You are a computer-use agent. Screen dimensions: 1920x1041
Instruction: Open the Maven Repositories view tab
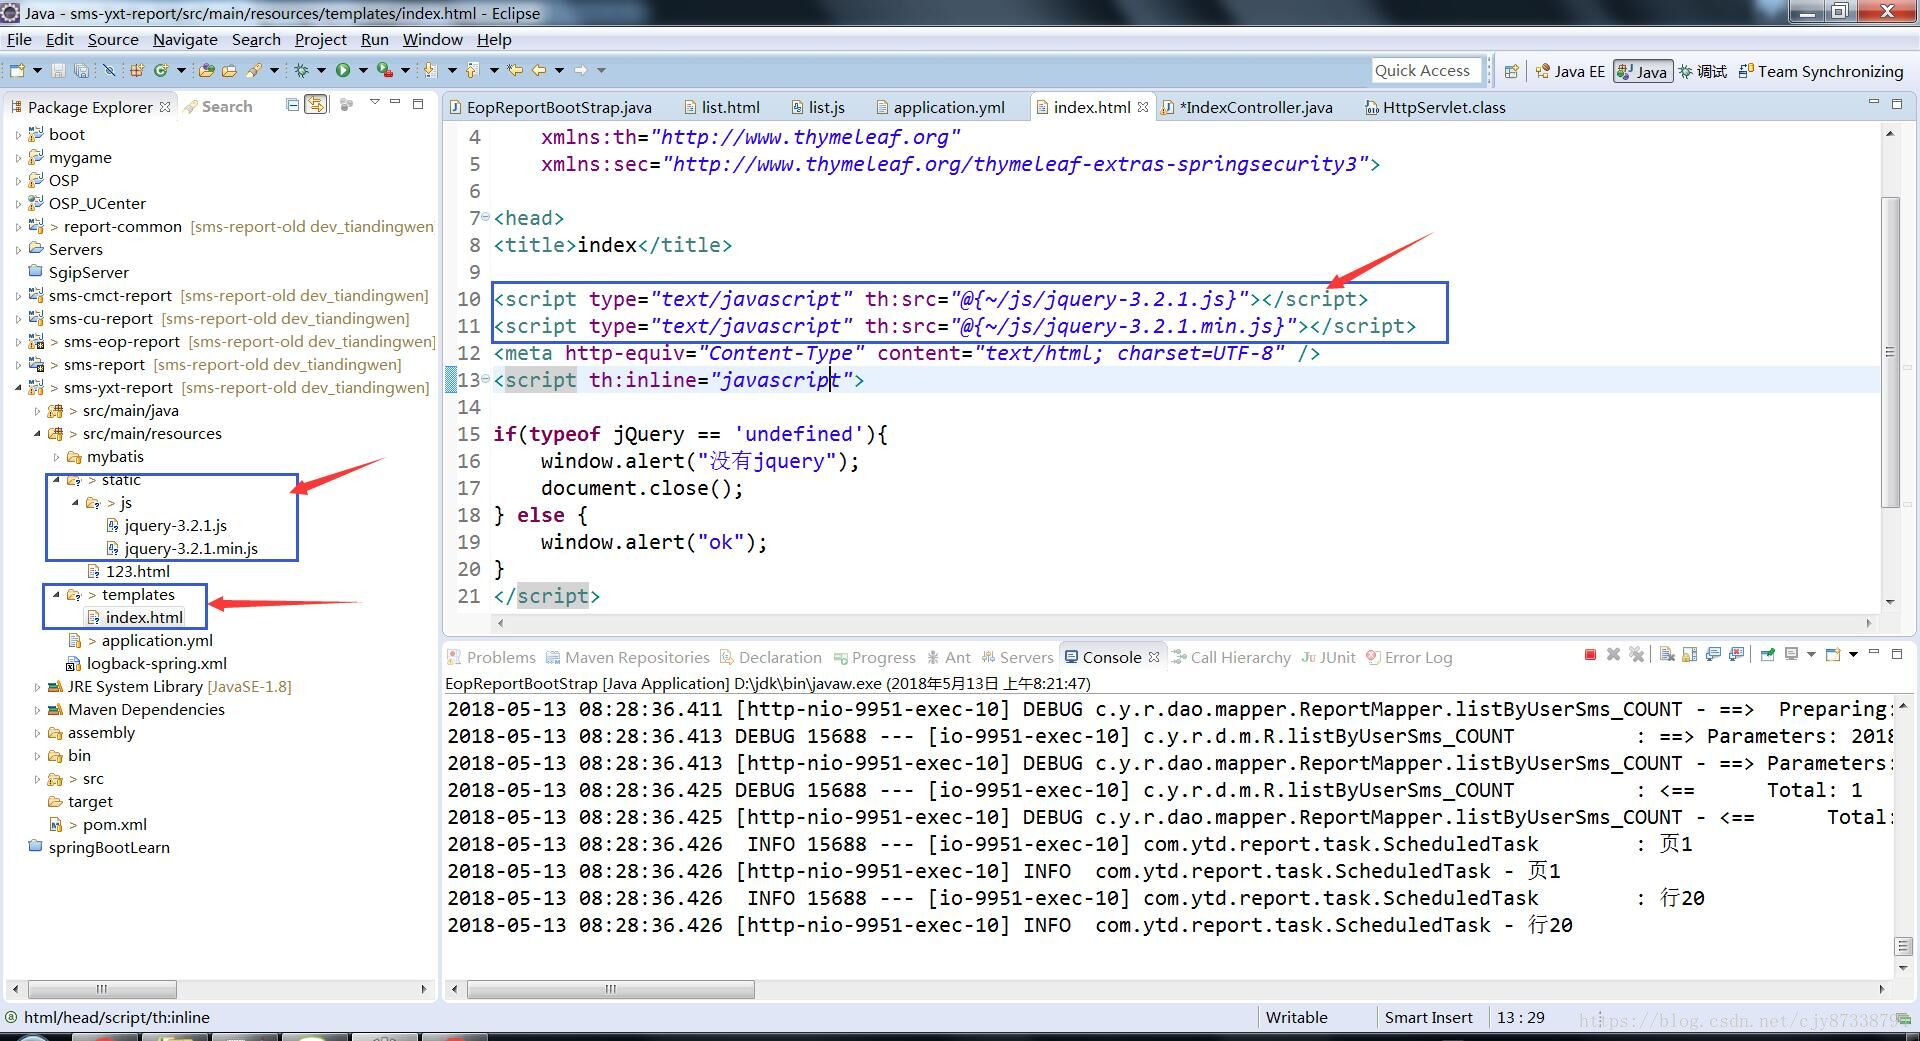click(x=627, y=657)
